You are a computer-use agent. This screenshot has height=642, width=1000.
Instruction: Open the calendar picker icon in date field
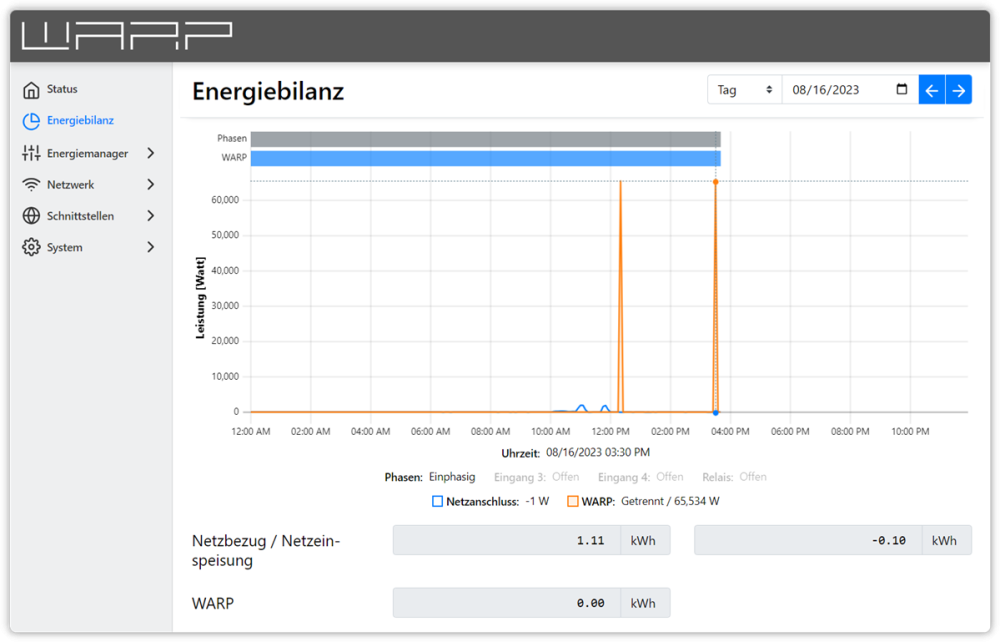click(x=902, y=90)
